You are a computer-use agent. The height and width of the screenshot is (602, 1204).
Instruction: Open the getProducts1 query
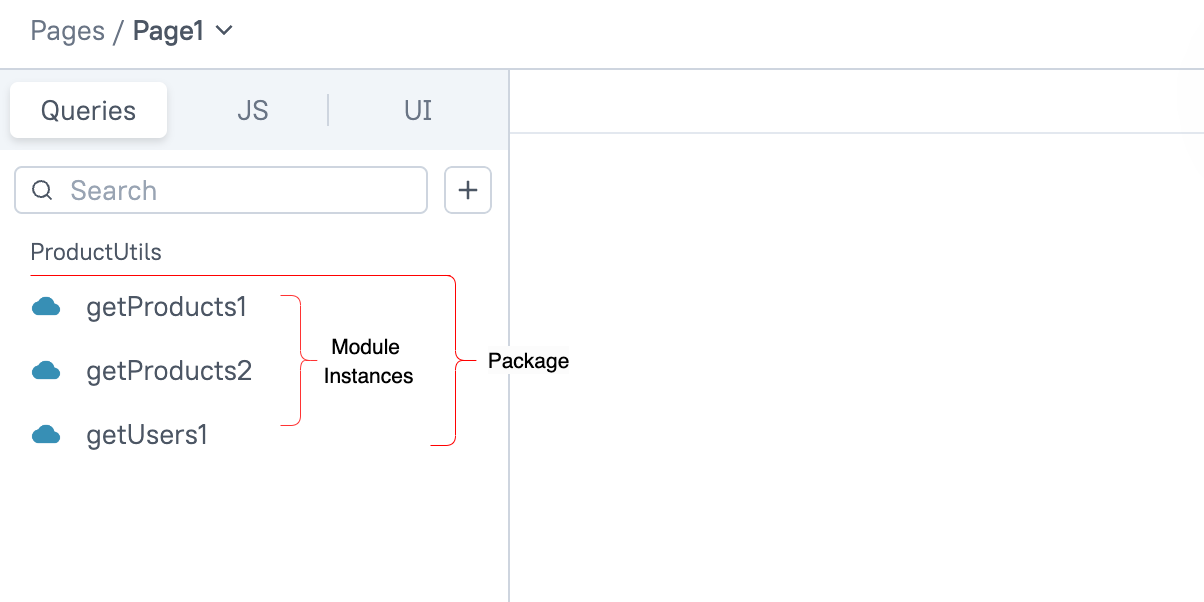166,307
